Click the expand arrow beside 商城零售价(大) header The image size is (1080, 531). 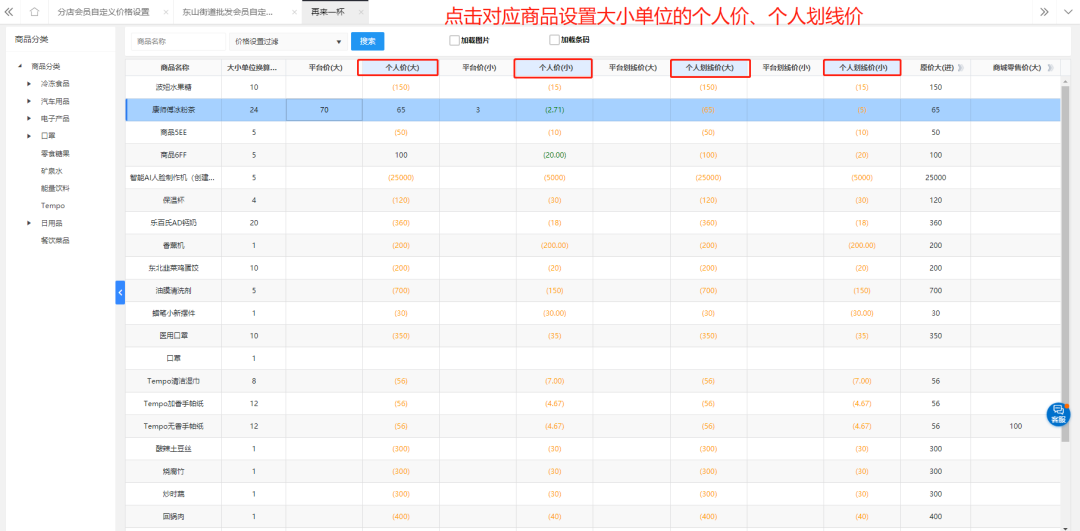pyautogui.click(x=1051, y=68)
